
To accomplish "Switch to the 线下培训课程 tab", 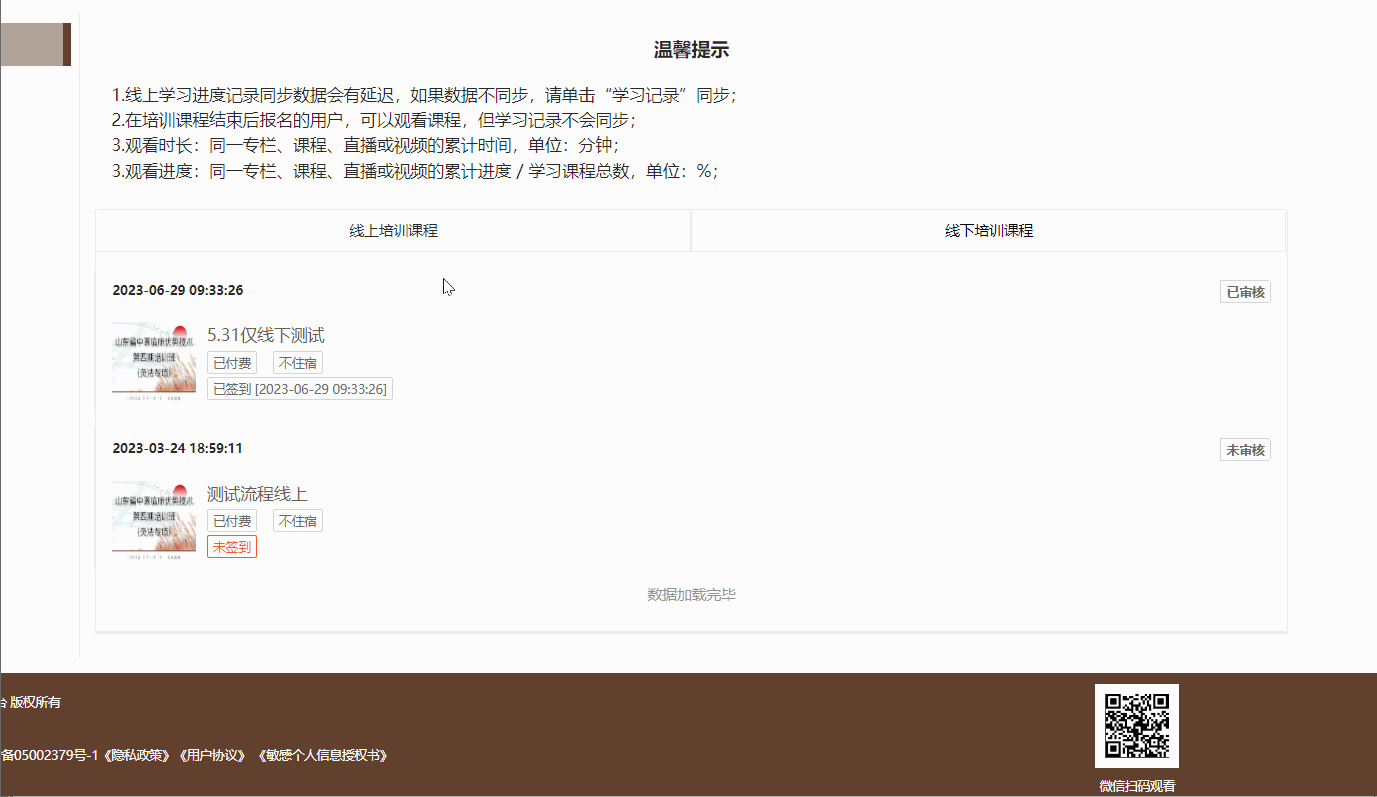I will click(988, 230).
